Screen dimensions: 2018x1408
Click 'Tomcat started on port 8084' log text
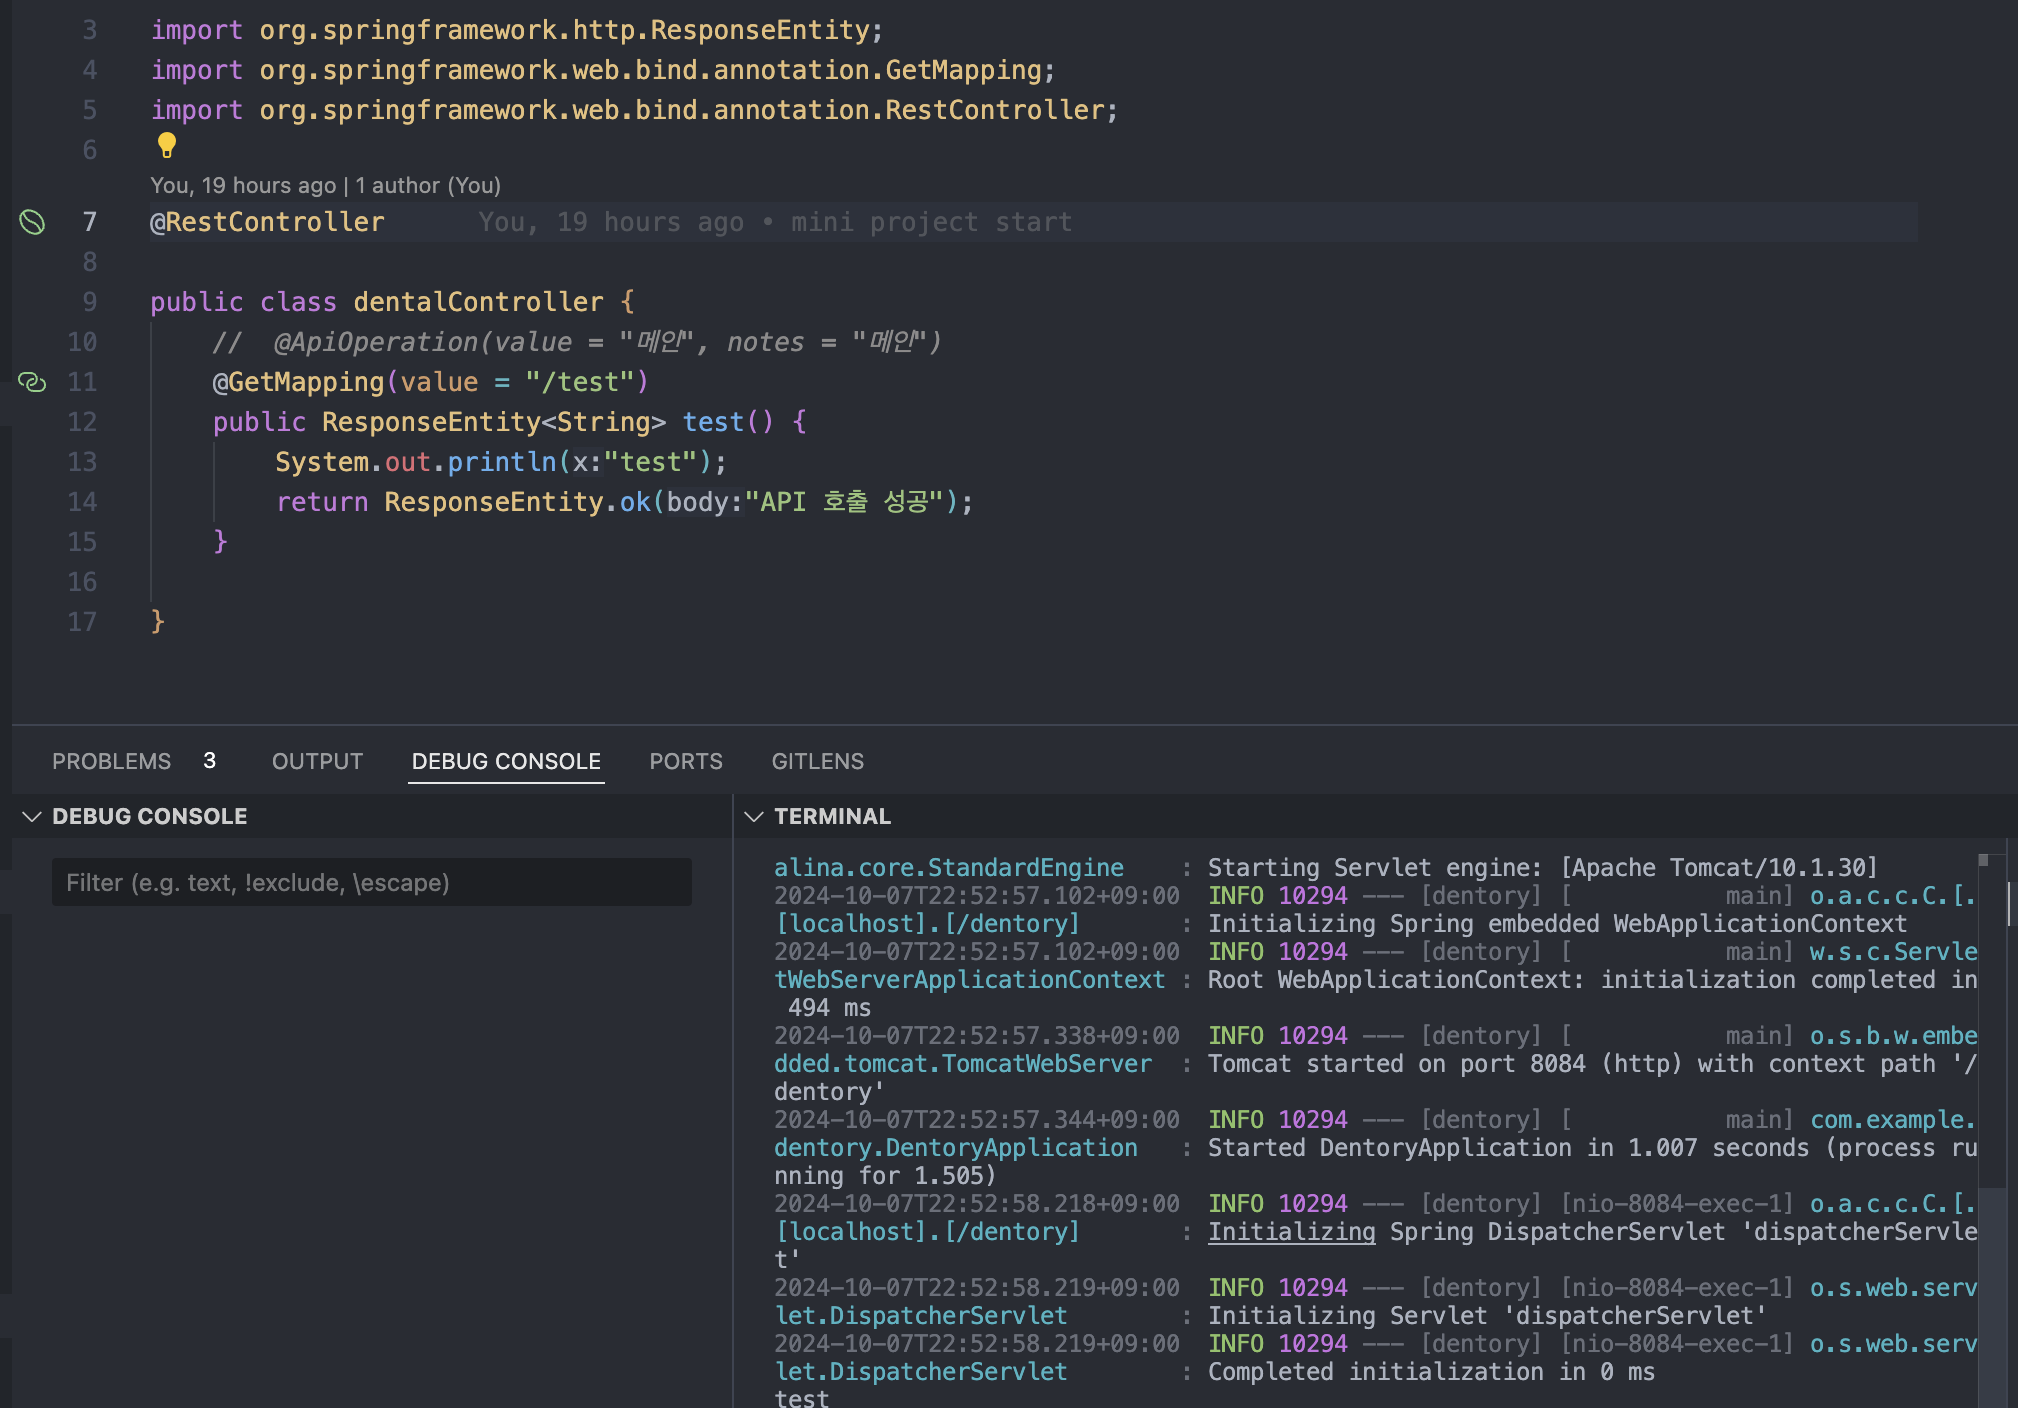[1397, 1064]
